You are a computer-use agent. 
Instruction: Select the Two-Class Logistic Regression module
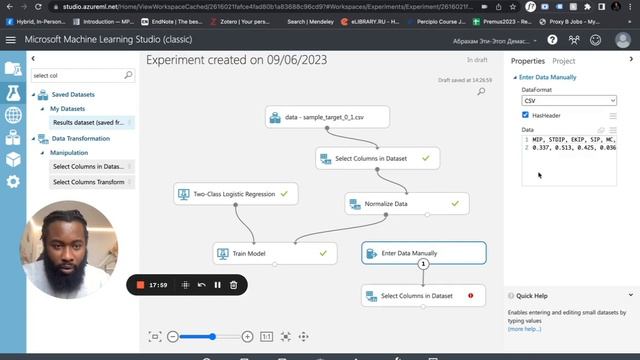tap(236, 194)
